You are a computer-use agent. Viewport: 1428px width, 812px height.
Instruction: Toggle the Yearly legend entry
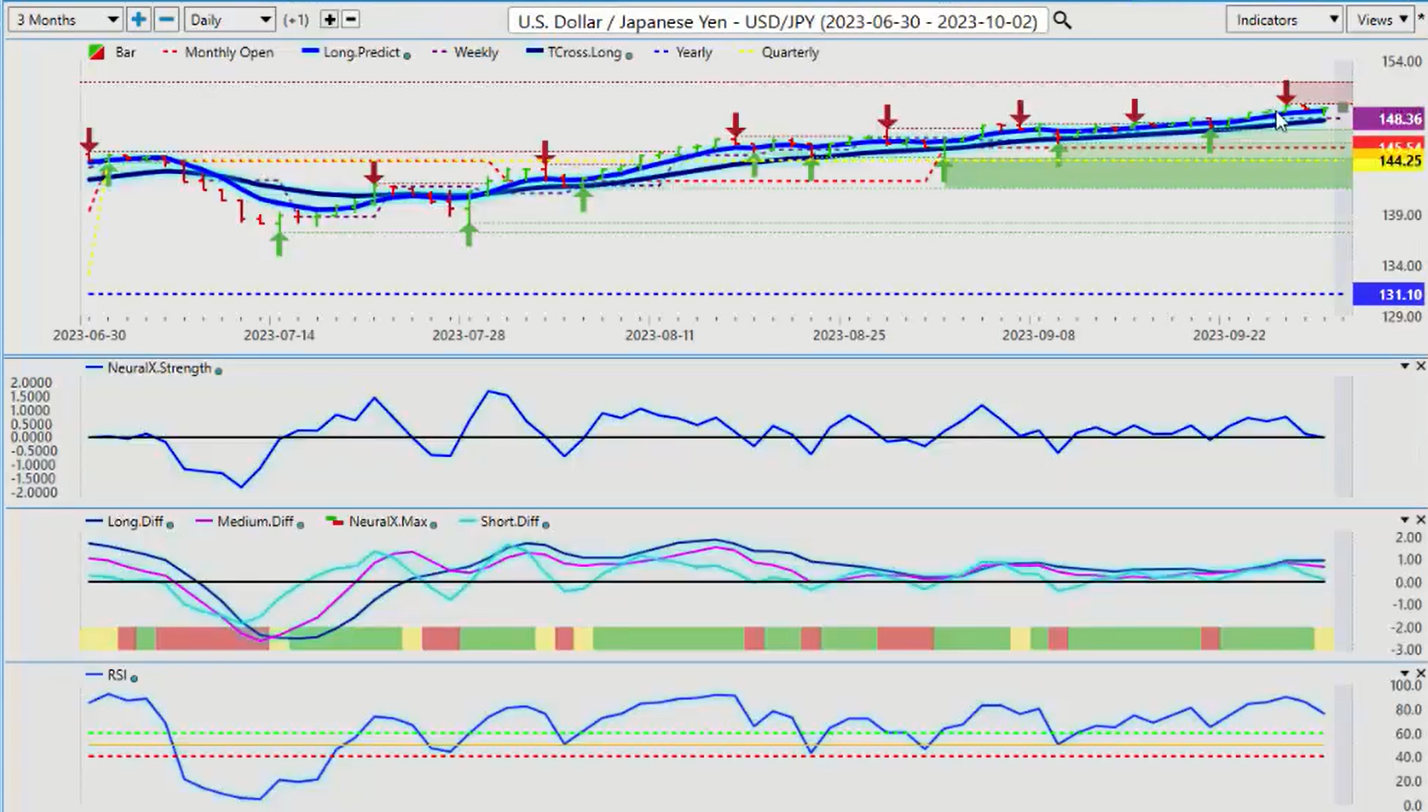pyautogui.click(x=684, y=52)
